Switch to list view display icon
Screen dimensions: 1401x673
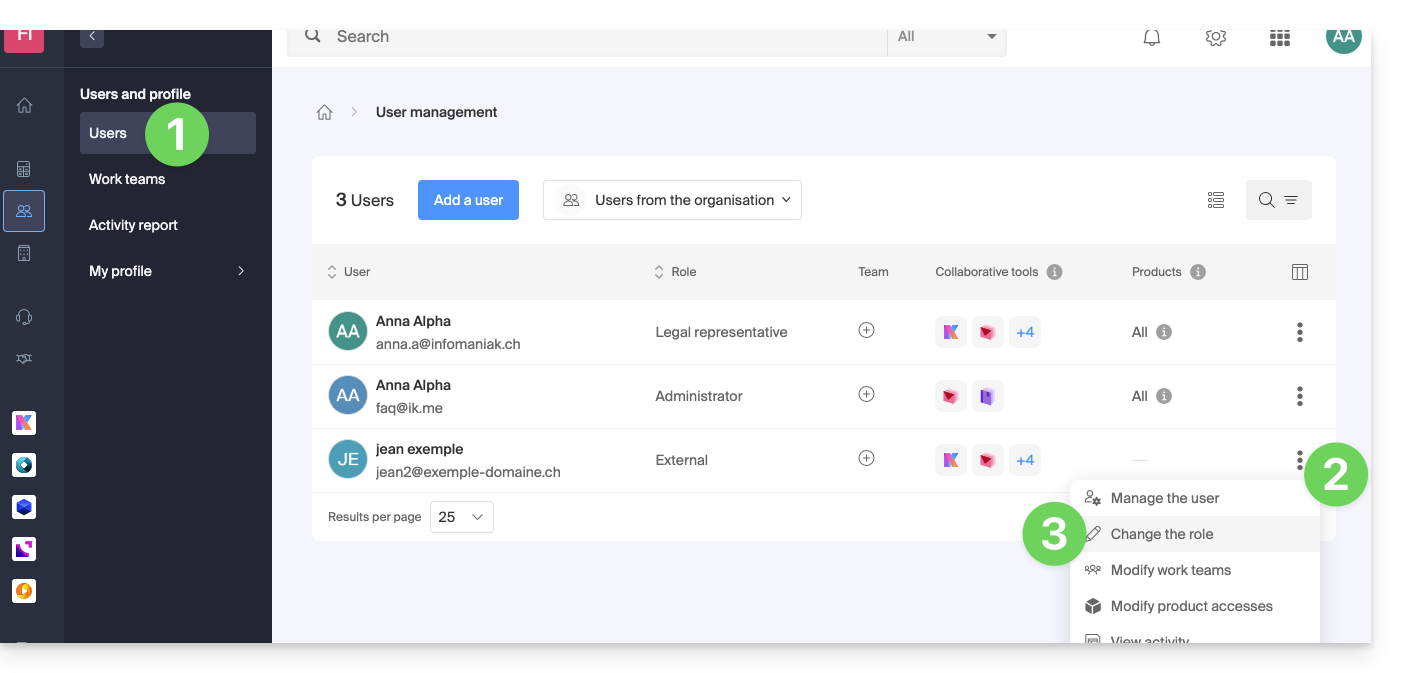[x=1216, y=200]
